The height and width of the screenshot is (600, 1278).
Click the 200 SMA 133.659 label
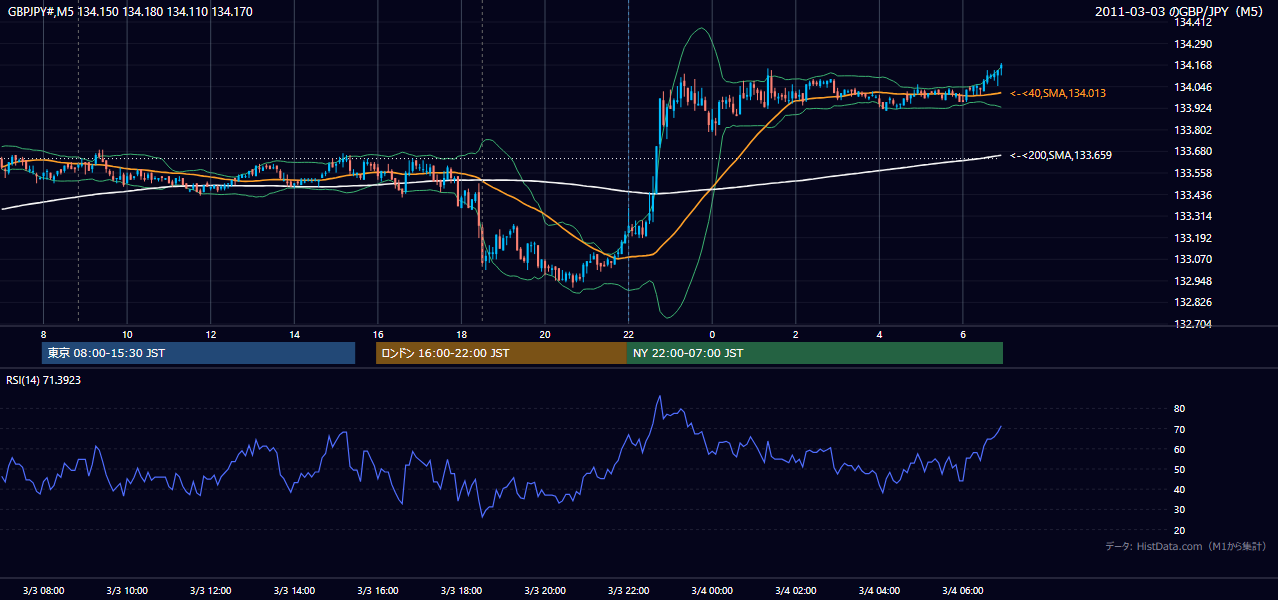click(x=1061, y=155)
